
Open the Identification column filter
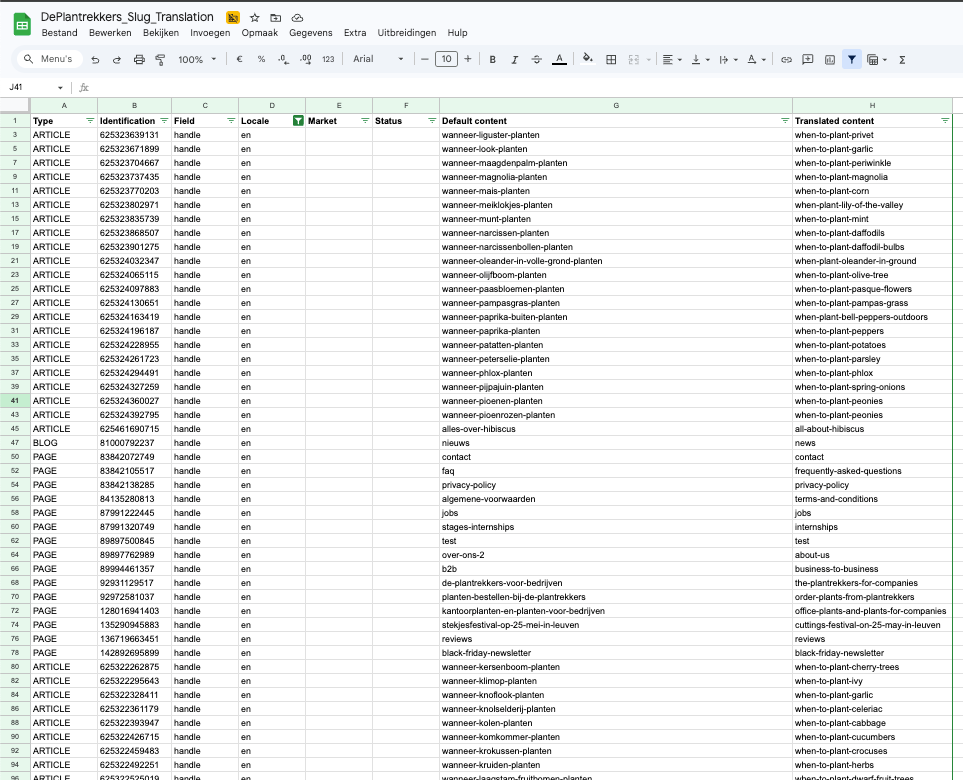click(164, 121)
